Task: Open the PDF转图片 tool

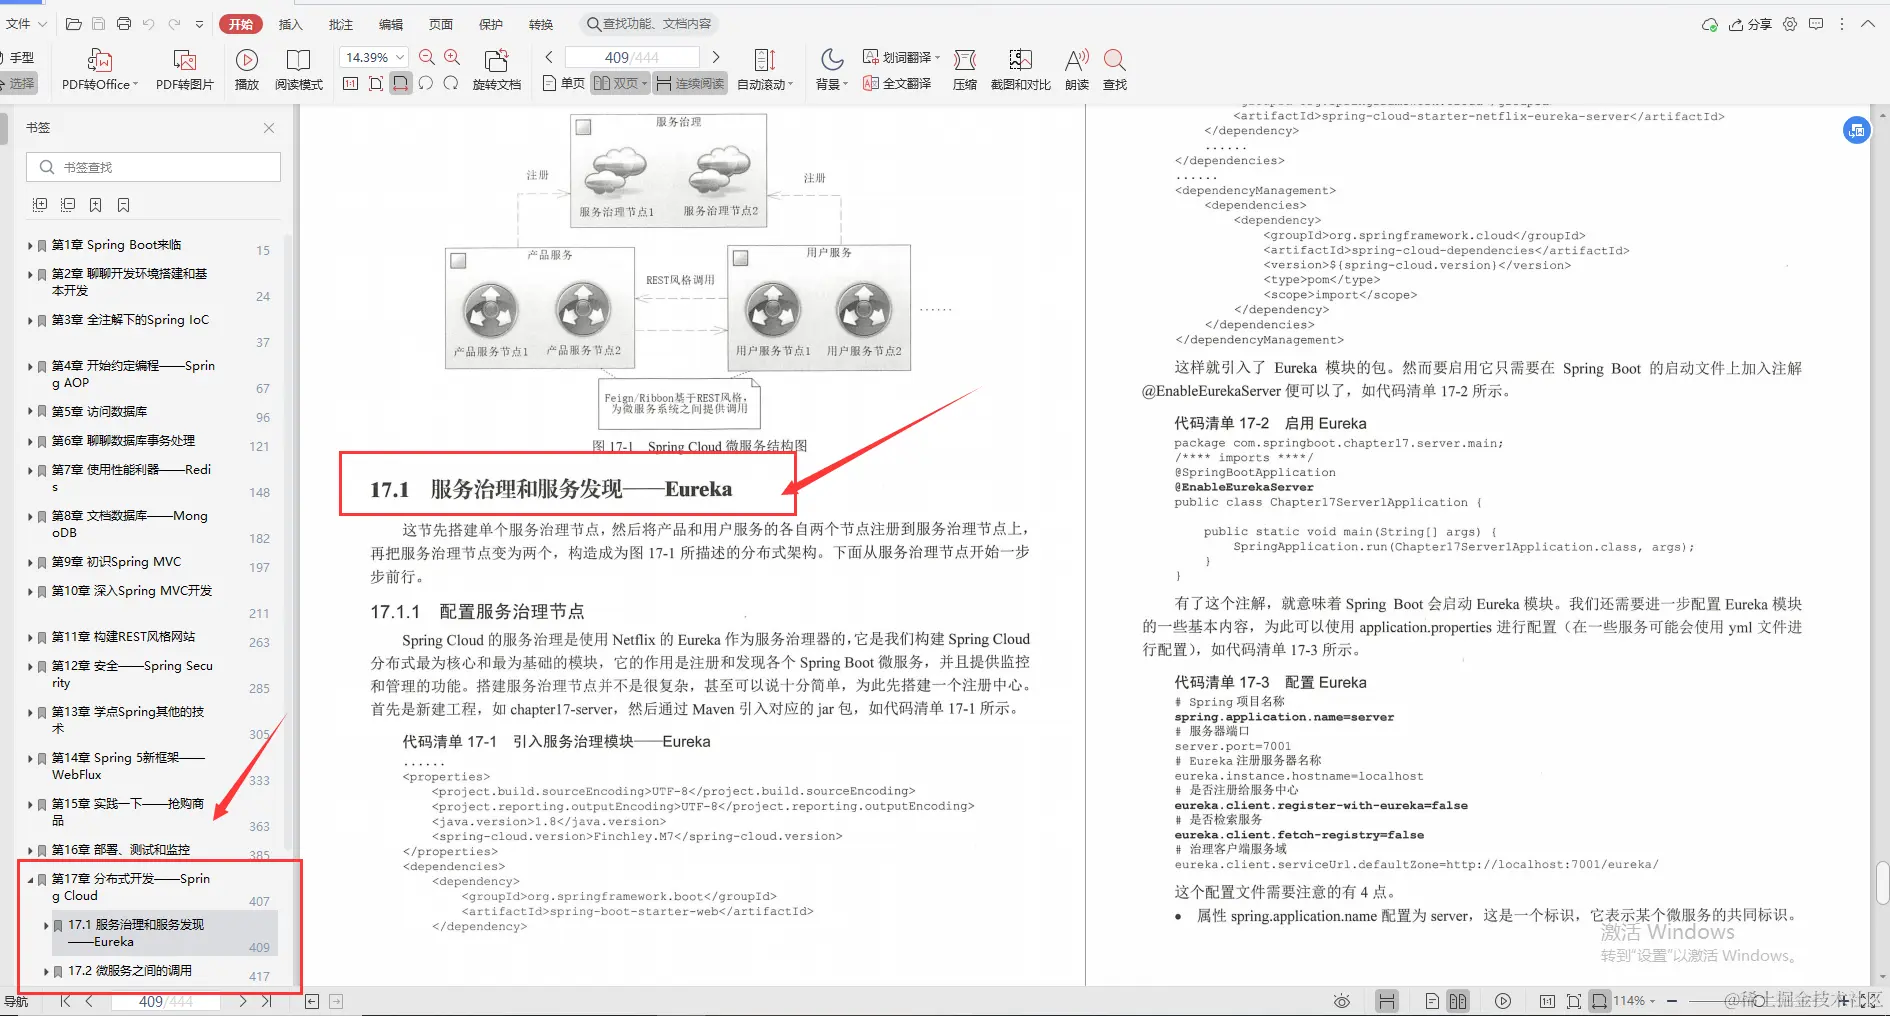Action: pyautogui.click(x=184, y=68)
